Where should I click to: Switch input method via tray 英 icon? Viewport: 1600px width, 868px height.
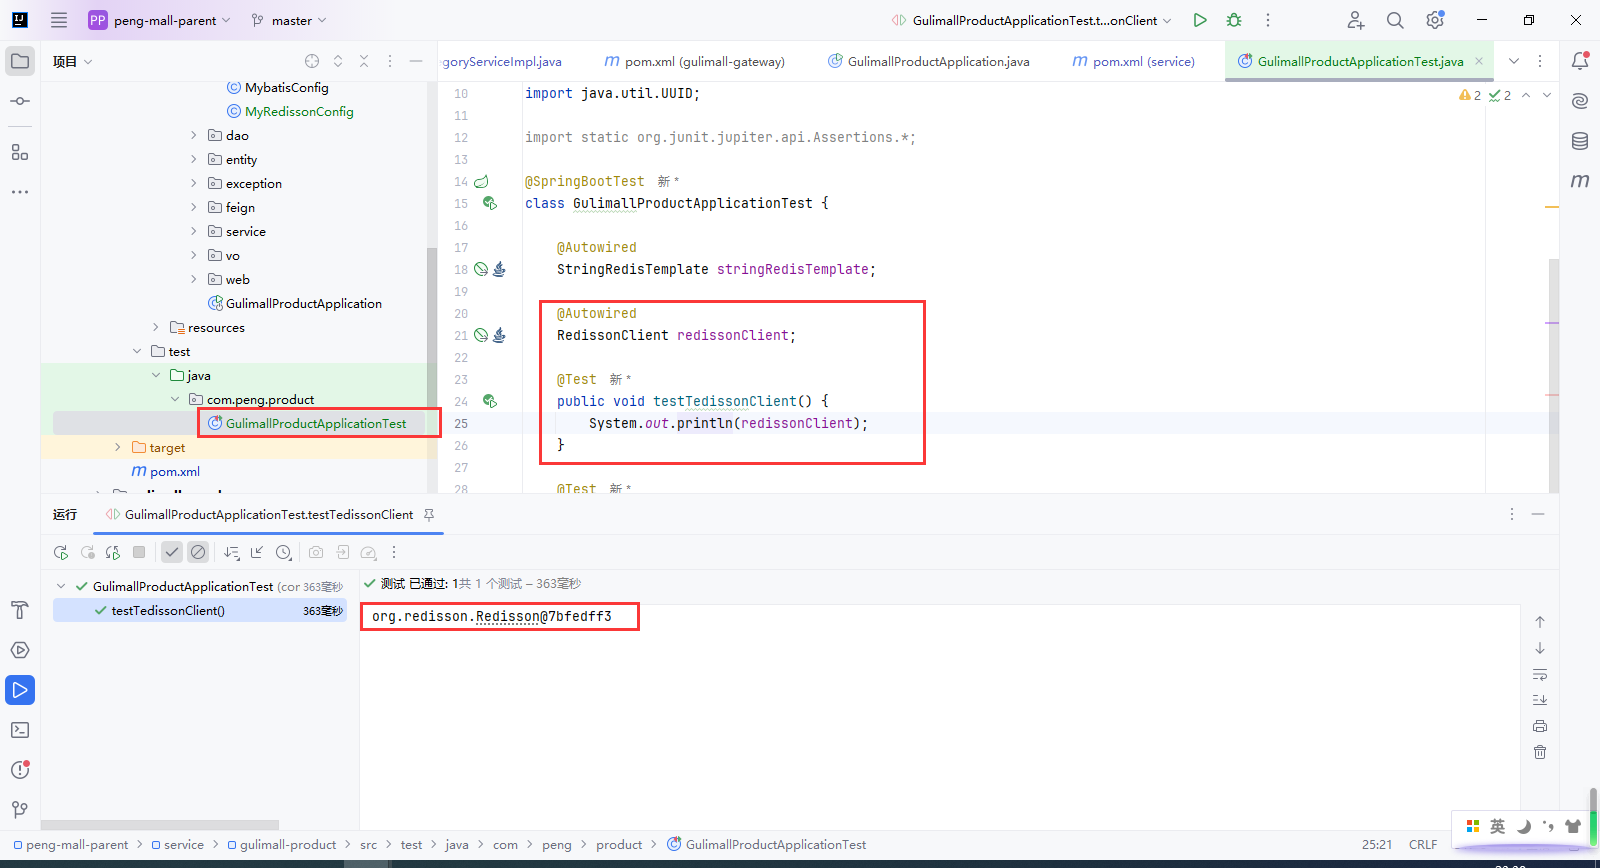1497,826
